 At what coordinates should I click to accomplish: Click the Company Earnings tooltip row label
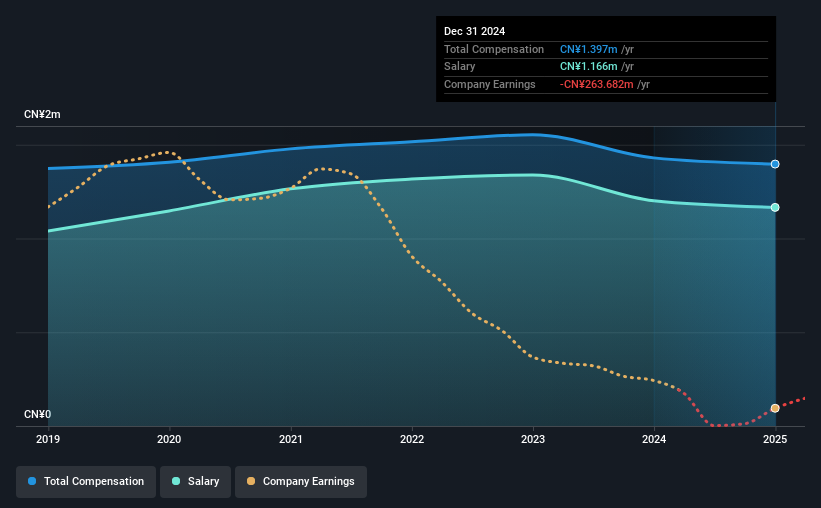[490, 84]
